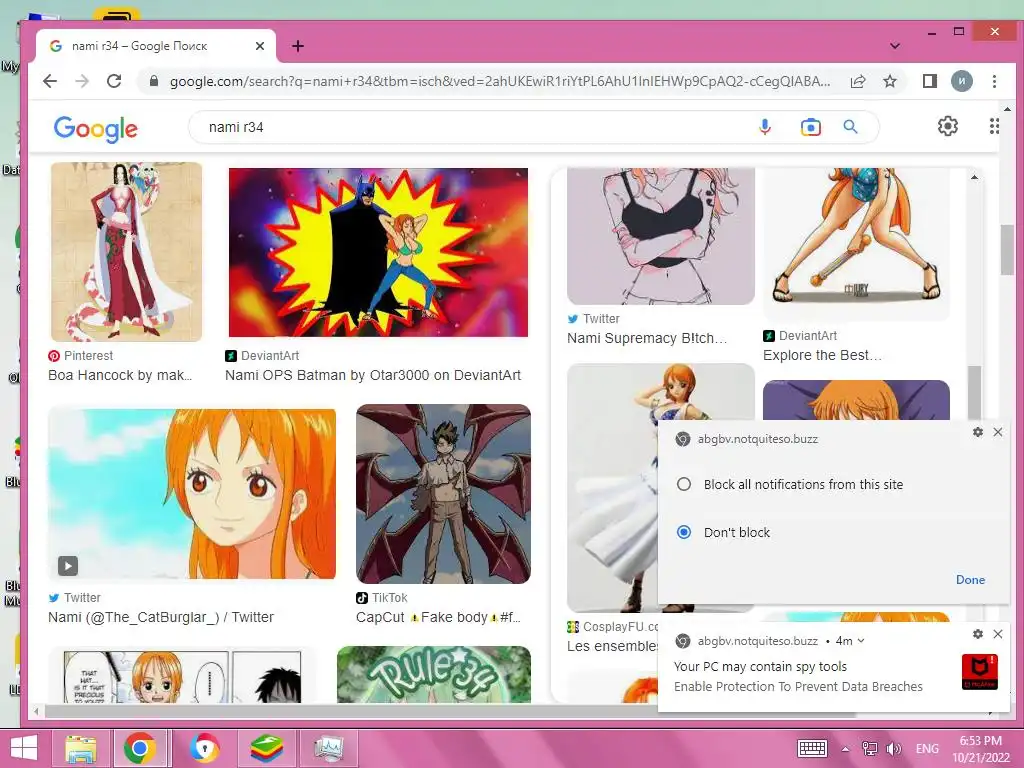Click the forward navigation arrow
Screen dimensions: 1024x768
(82, 81)
